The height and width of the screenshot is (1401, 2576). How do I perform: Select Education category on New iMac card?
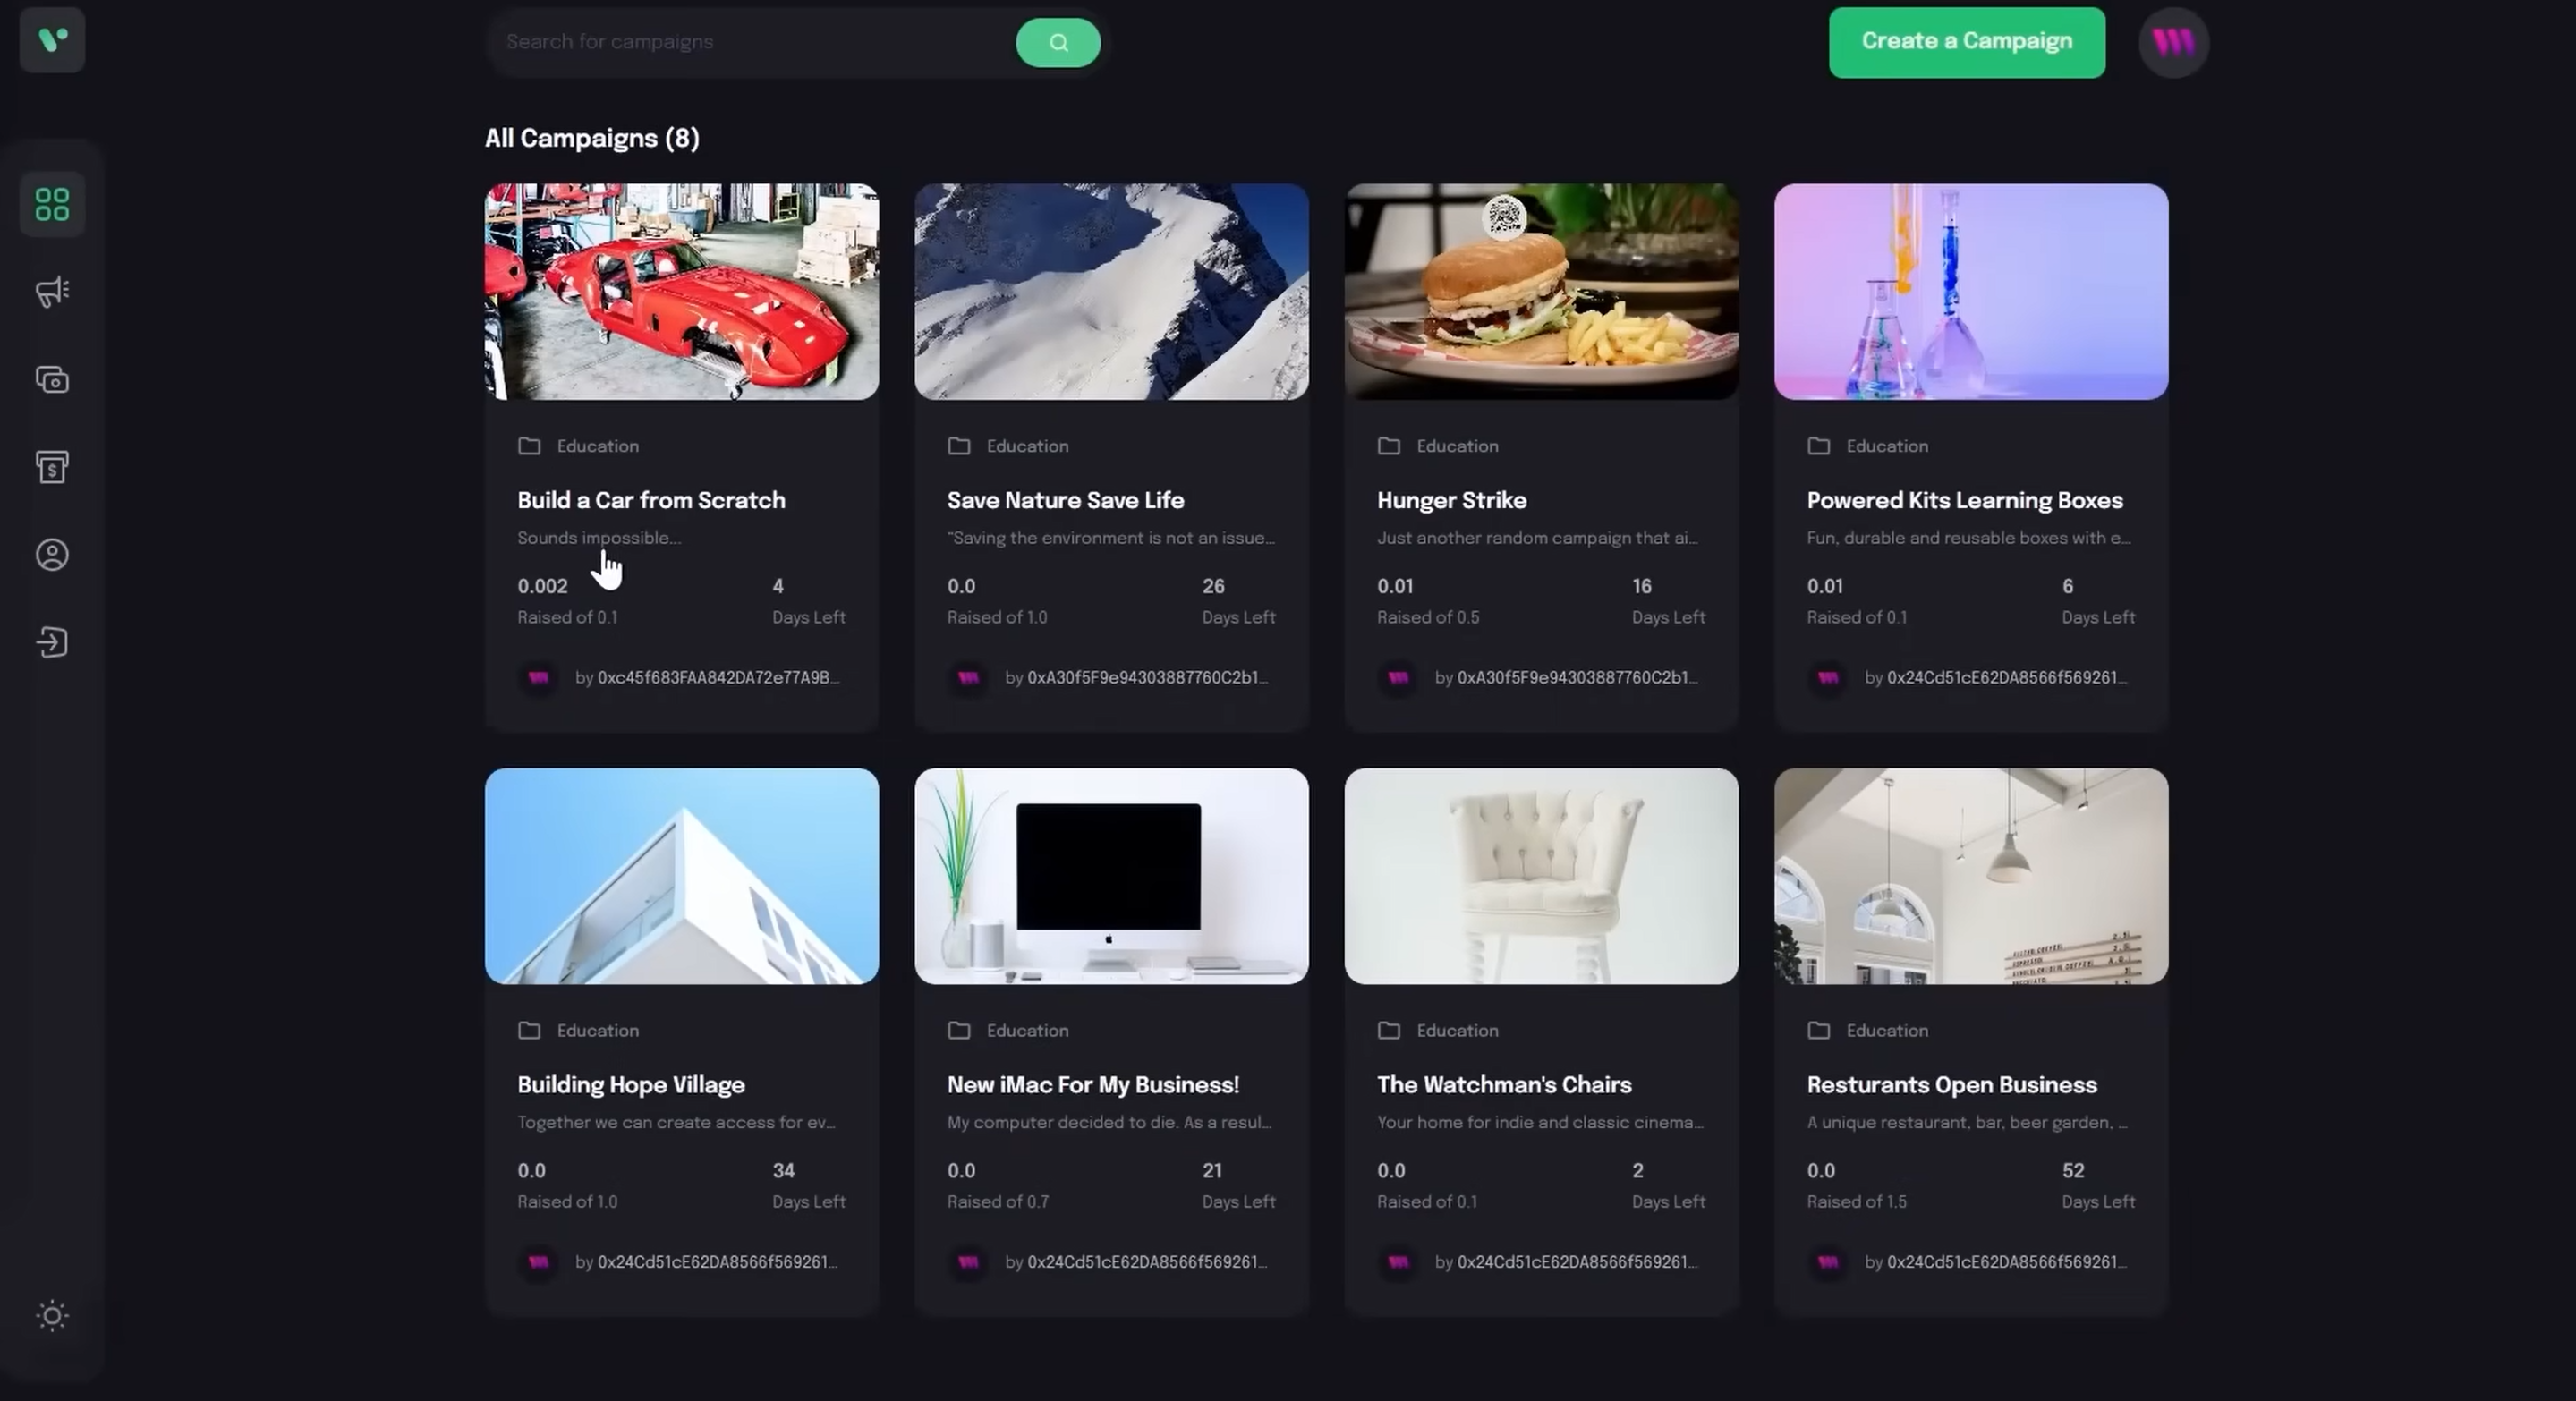click(x=1027, y=1030)
